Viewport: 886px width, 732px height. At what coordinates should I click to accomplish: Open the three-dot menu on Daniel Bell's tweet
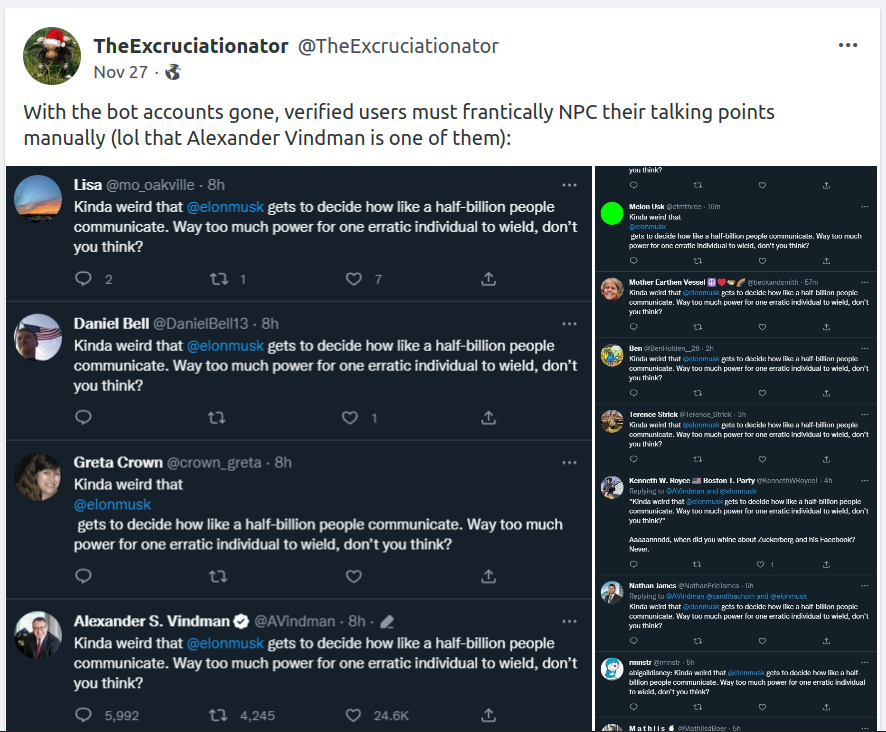coord(569,324)
